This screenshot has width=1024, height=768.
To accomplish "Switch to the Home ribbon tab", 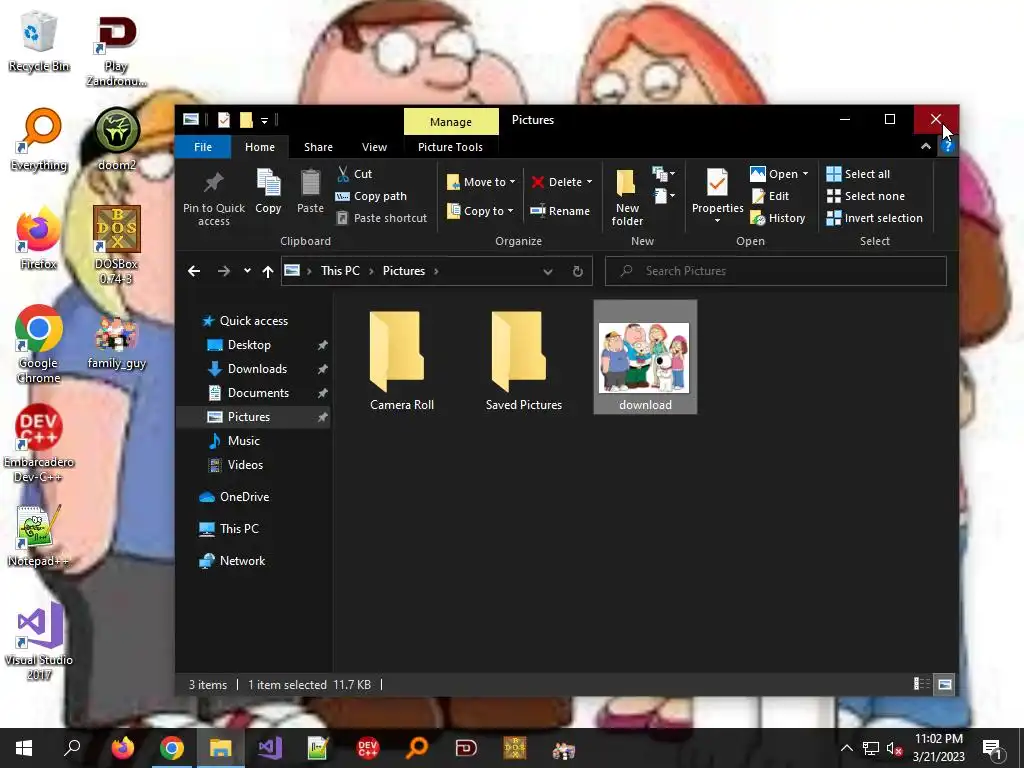I will point(260,147).
